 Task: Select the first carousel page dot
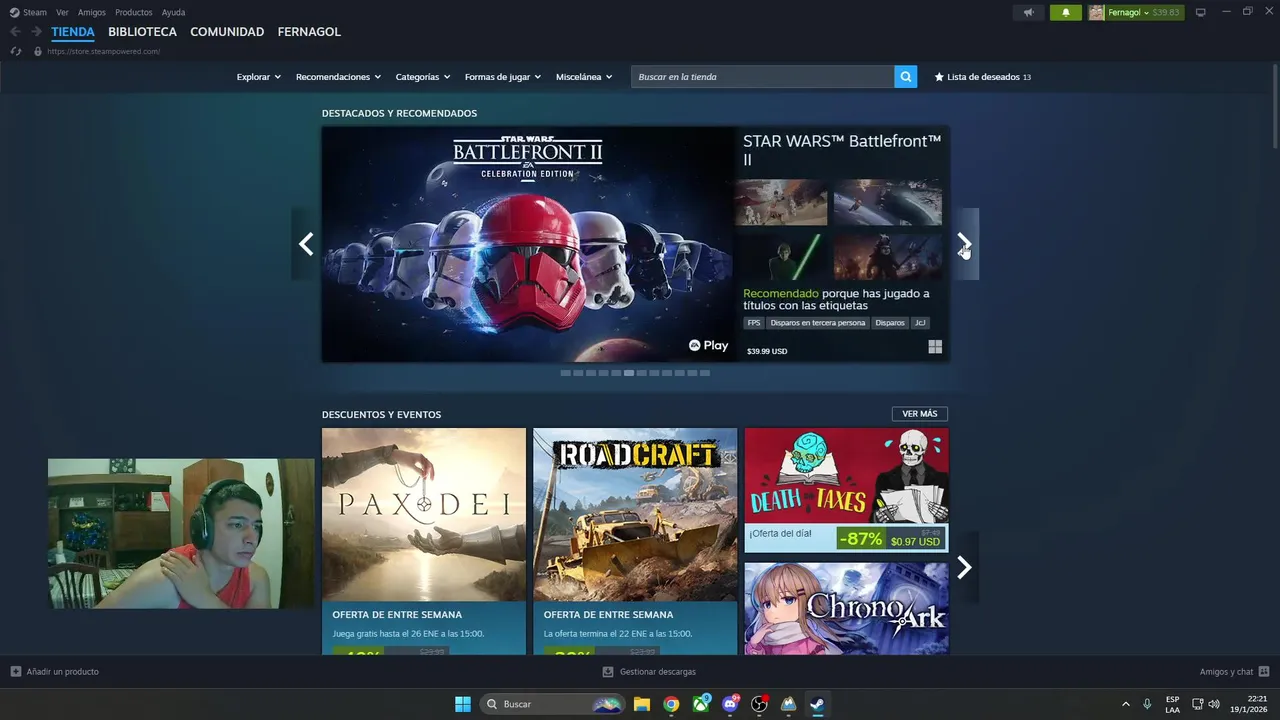[x=565, y=373]
